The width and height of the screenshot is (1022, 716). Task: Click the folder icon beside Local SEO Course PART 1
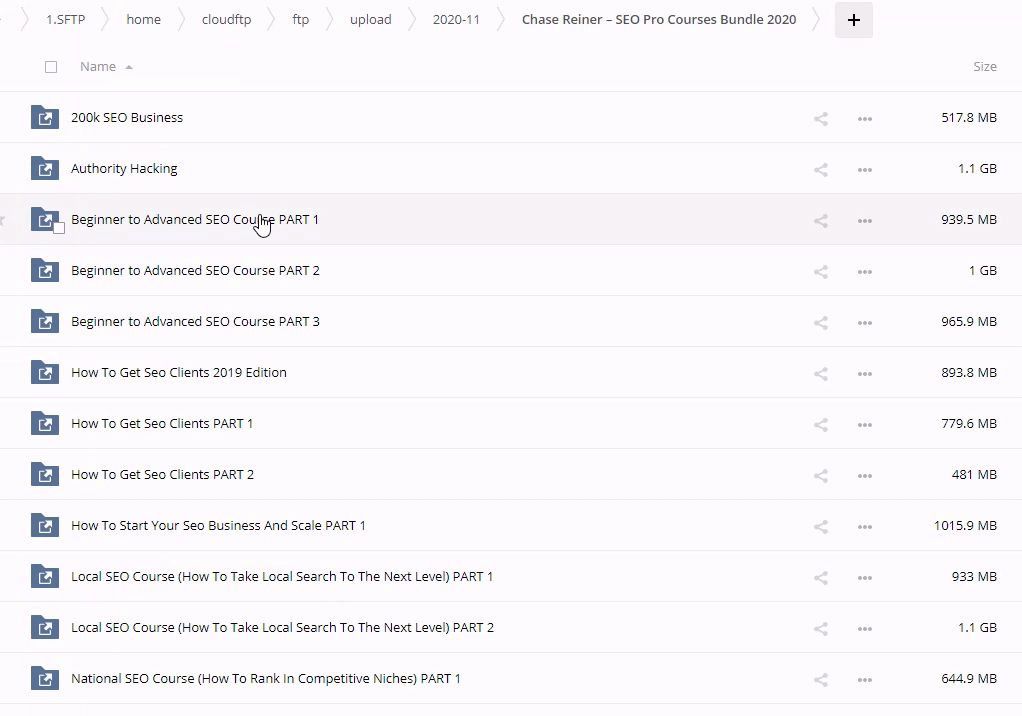[45, 577]
